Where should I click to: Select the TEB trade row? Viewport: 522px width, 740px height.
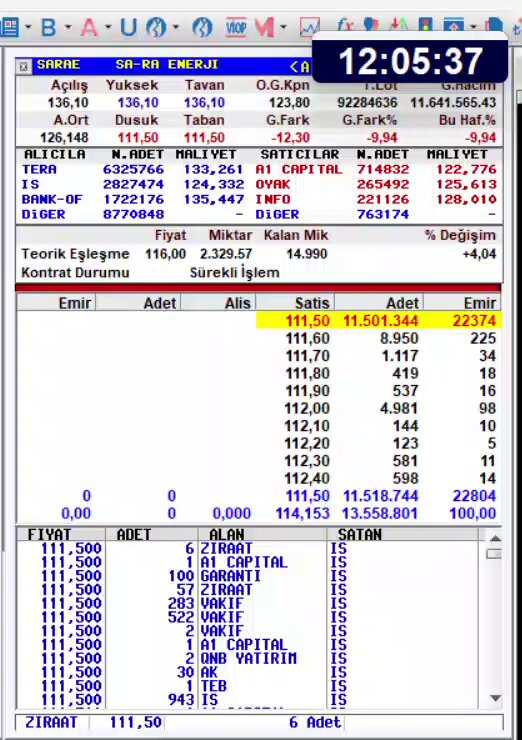coord(248,686)
